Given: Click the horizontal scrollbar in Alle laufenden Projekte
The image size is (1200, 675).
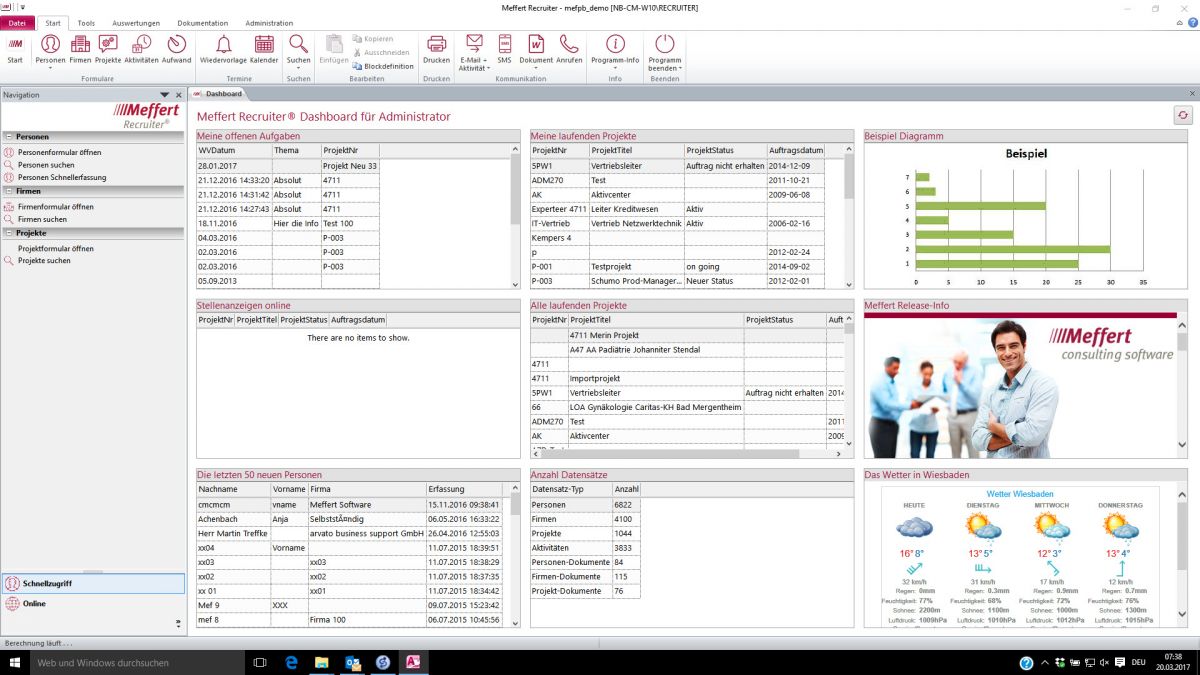Looking at the screenshot, I should pyautogui.click(x=687, y=453).
